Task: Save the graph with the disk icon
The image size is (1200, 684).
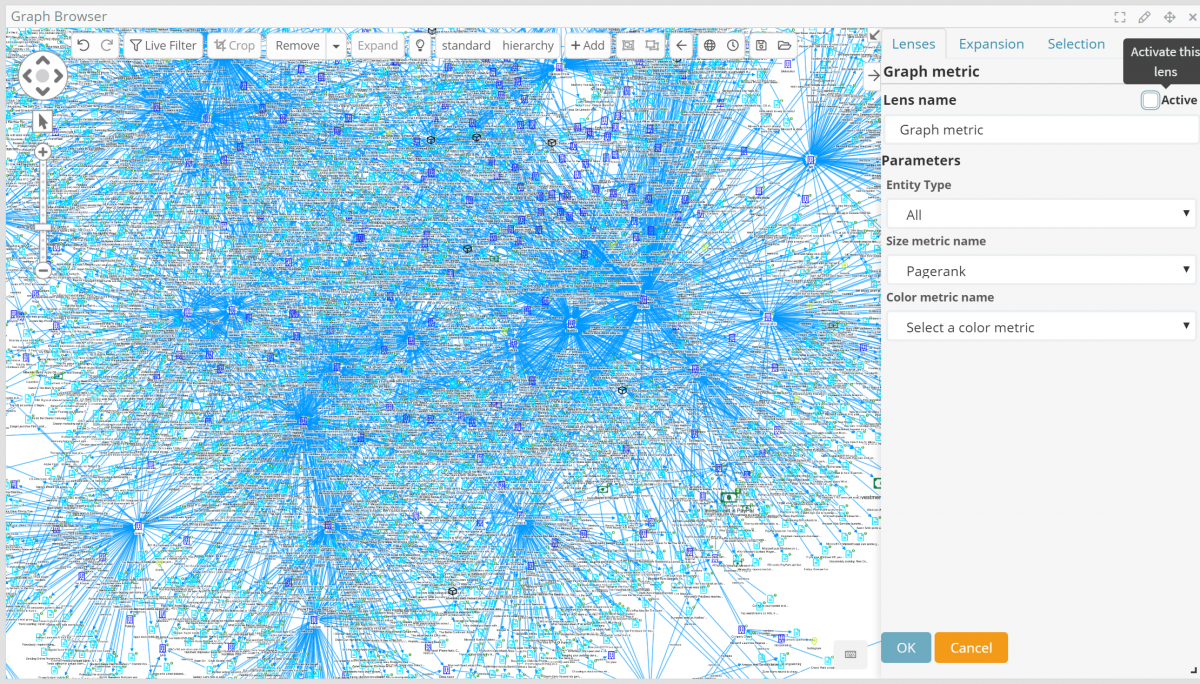Action: [761, 45]
